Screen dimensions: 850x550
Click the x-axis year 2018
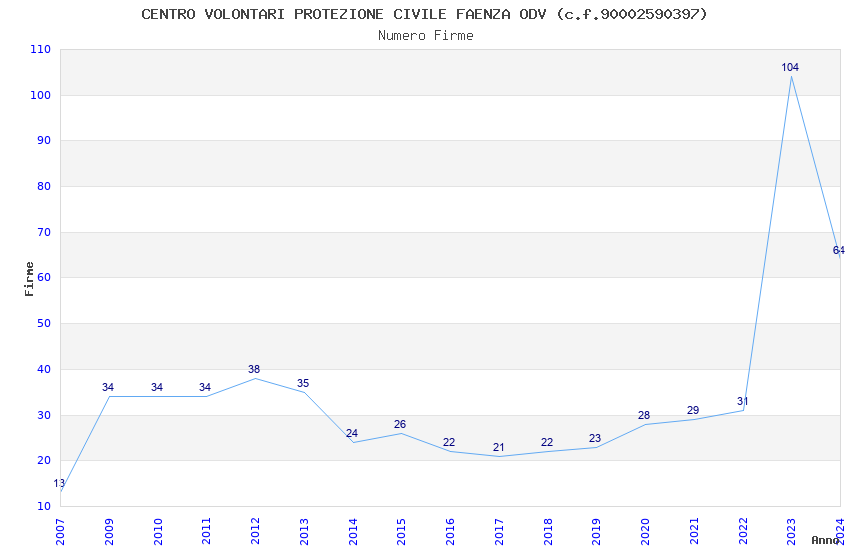(x=548, y=532)
